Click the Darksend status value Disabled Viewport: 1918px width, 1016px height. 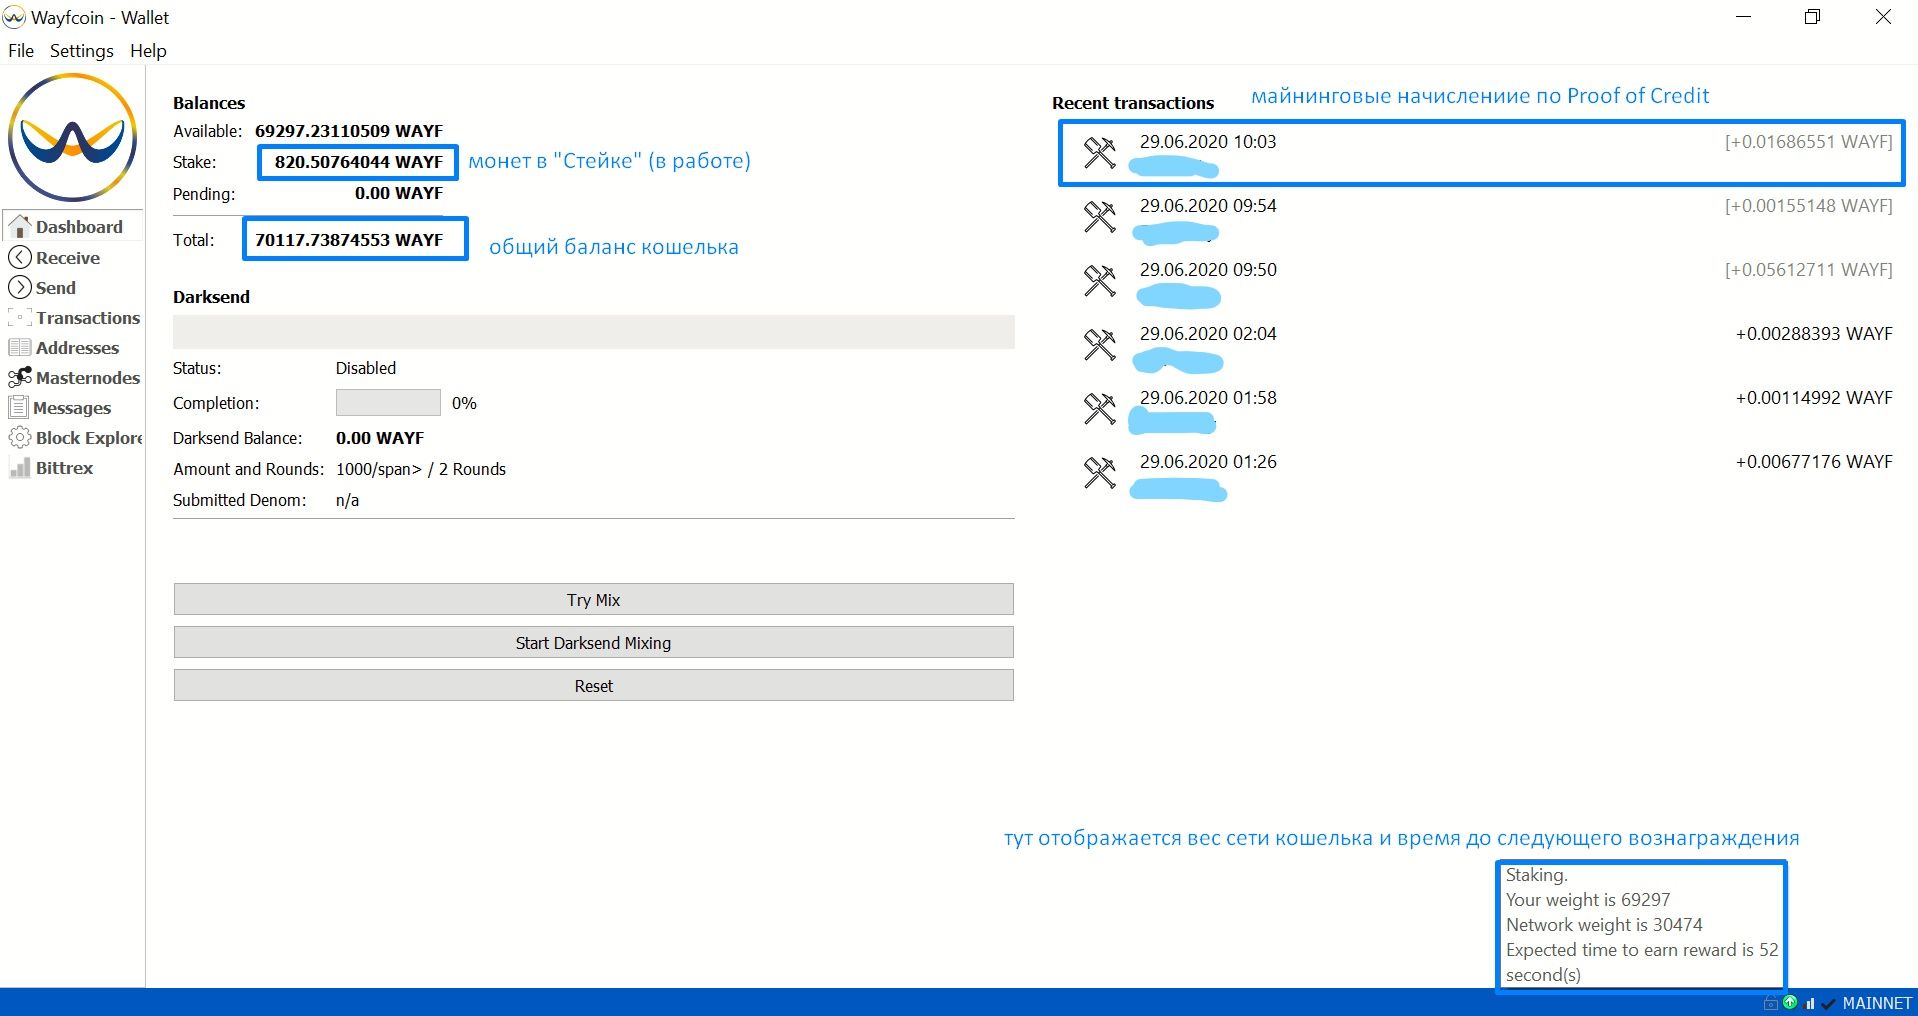366,368
